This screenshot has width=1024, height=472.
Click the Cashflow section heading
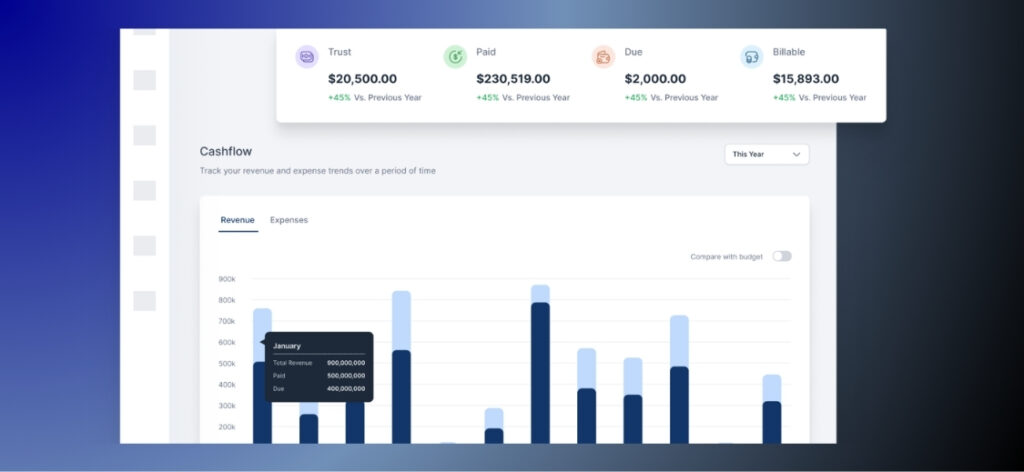click(226, 151)
